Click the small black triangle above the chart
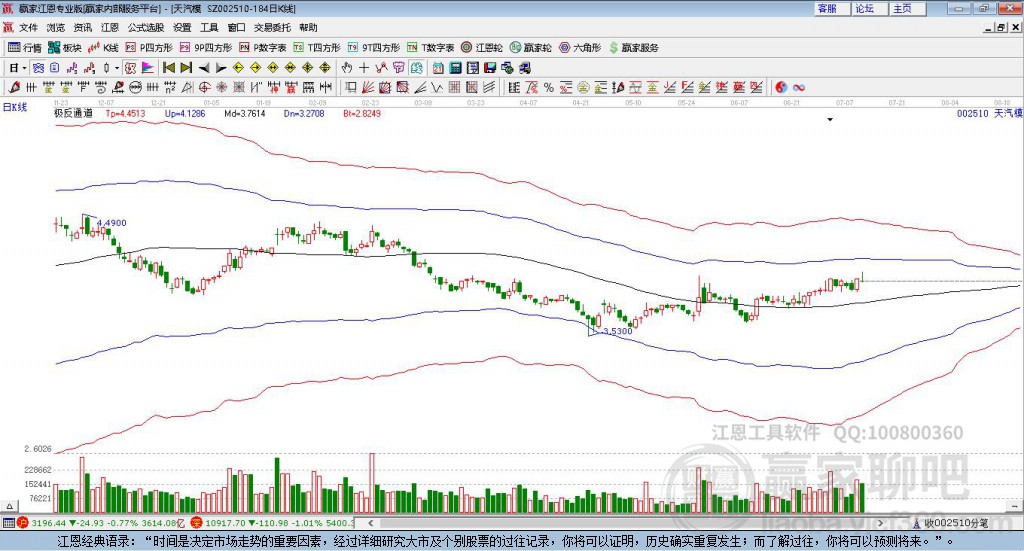 830,119
